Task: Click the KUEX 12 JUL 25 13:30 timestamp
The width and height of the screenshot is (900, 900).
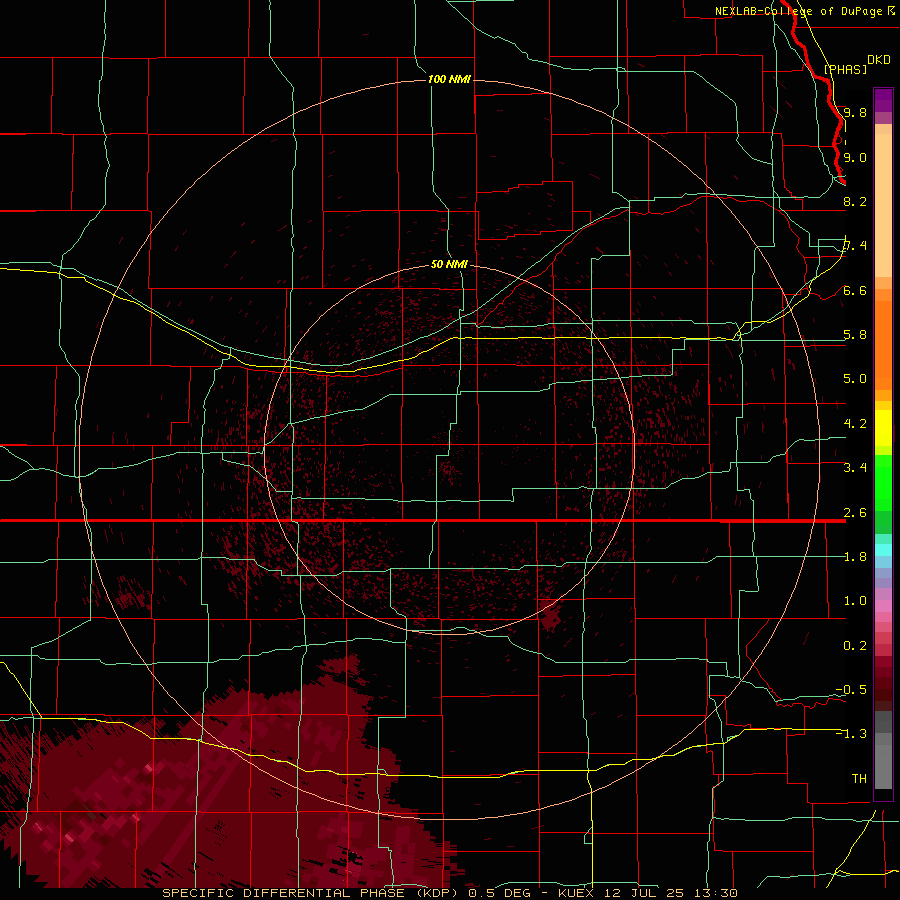Action: (647, 893)
